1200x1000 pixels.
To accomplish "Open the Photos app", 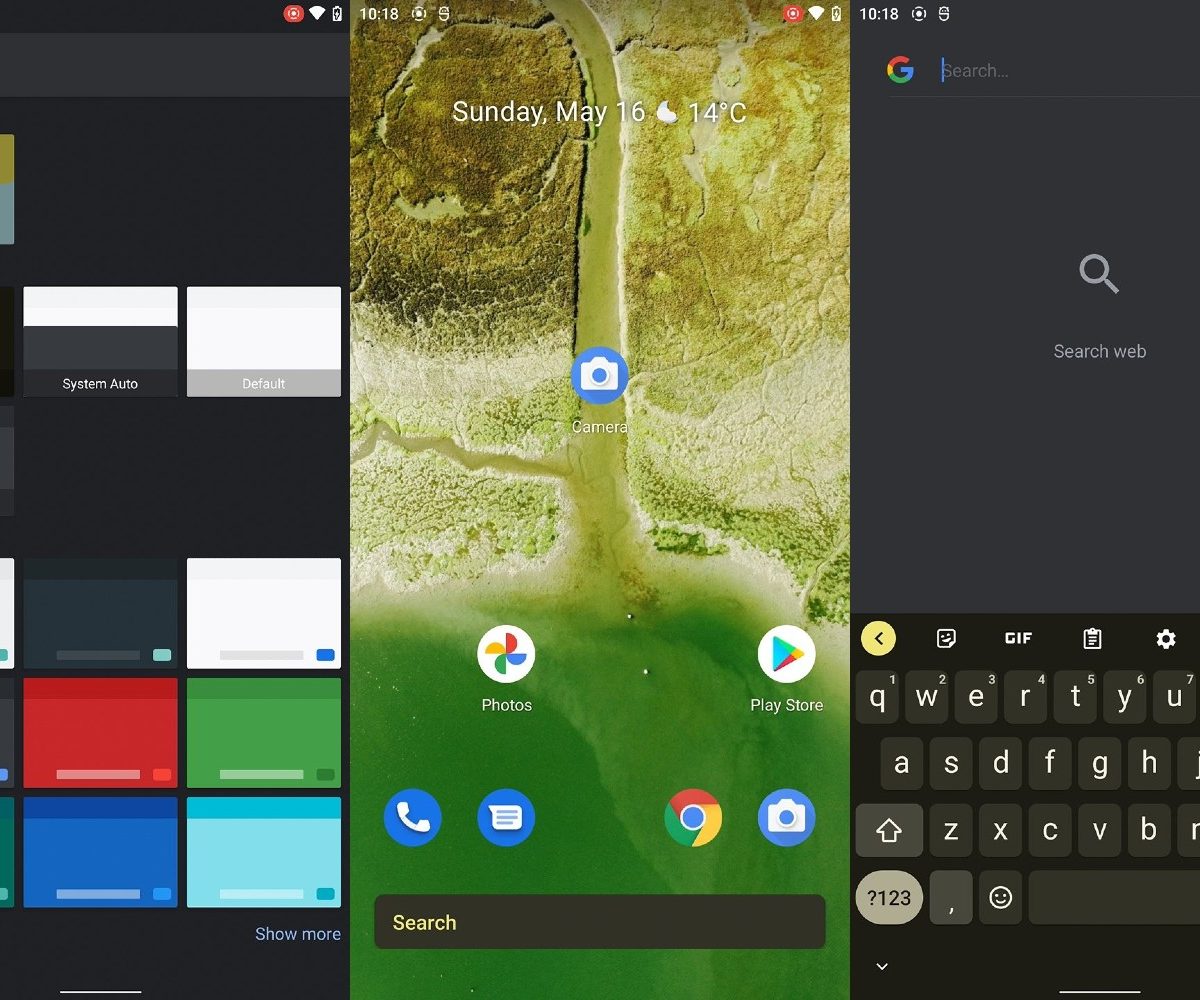I will (506, 655).
